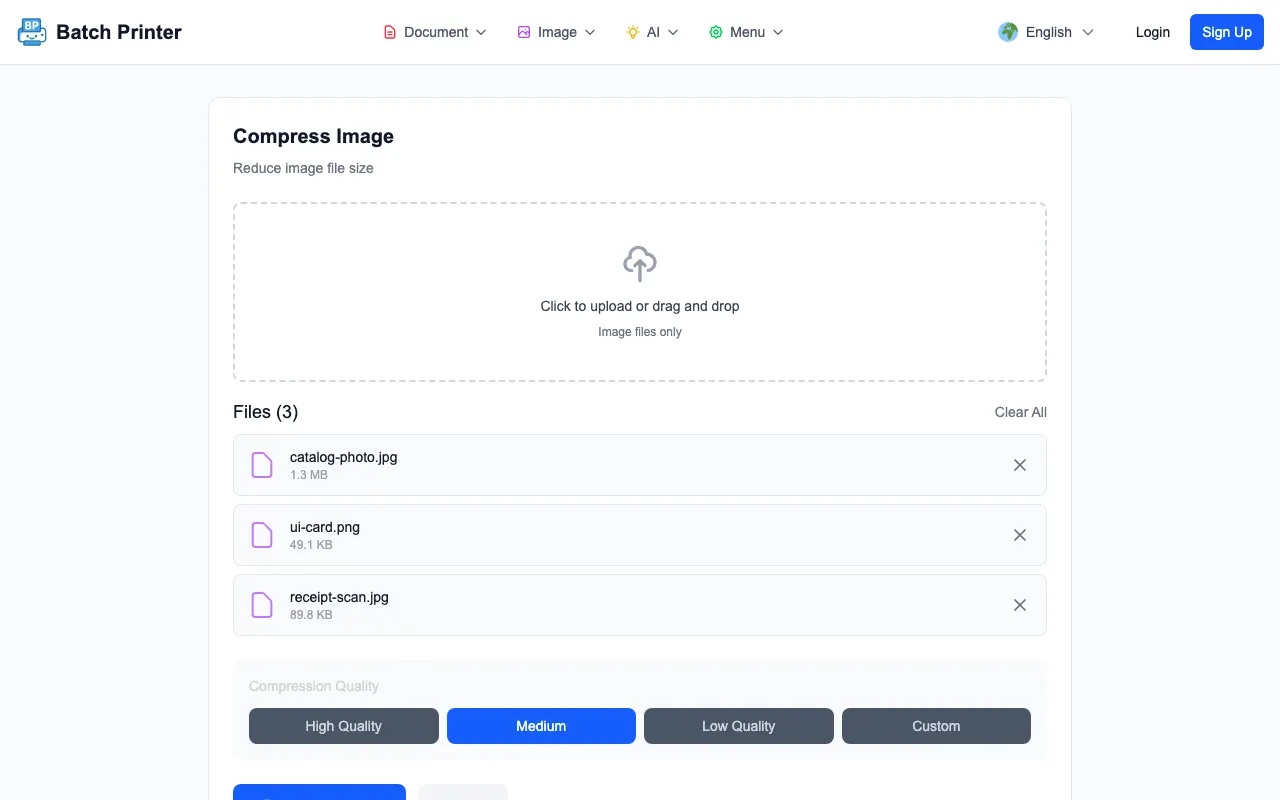Open the Menu navigation item
Image resolution: width=1280 pixels, height=800 pixels.
click(x=747, y=32)
